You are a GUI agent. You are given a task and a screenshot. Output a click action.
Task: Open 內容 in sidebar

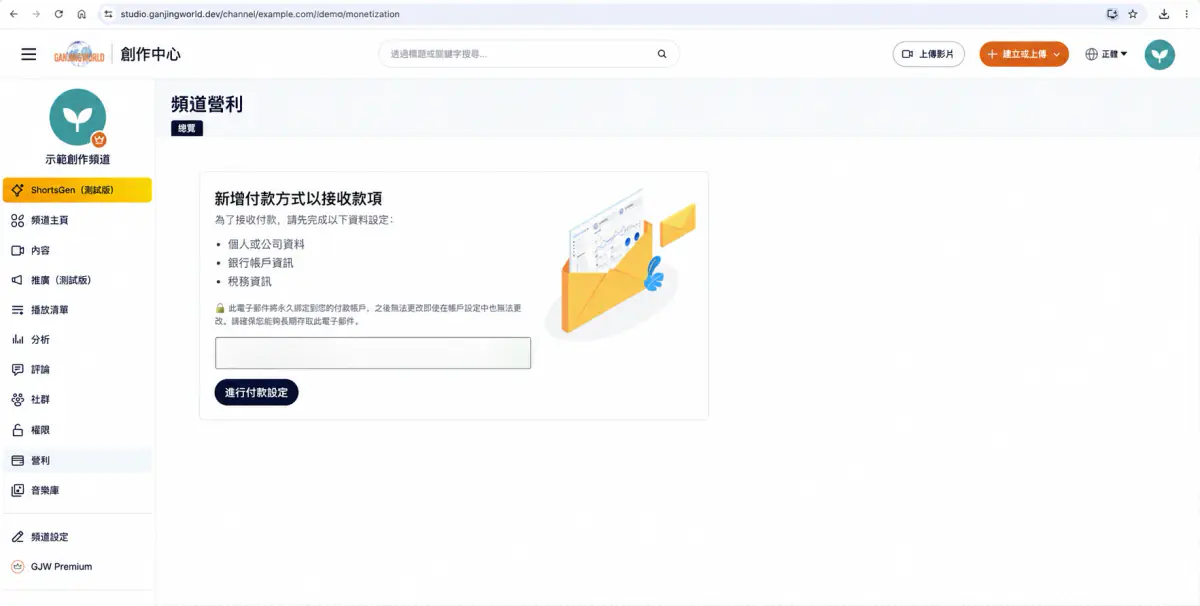(77, 250)
